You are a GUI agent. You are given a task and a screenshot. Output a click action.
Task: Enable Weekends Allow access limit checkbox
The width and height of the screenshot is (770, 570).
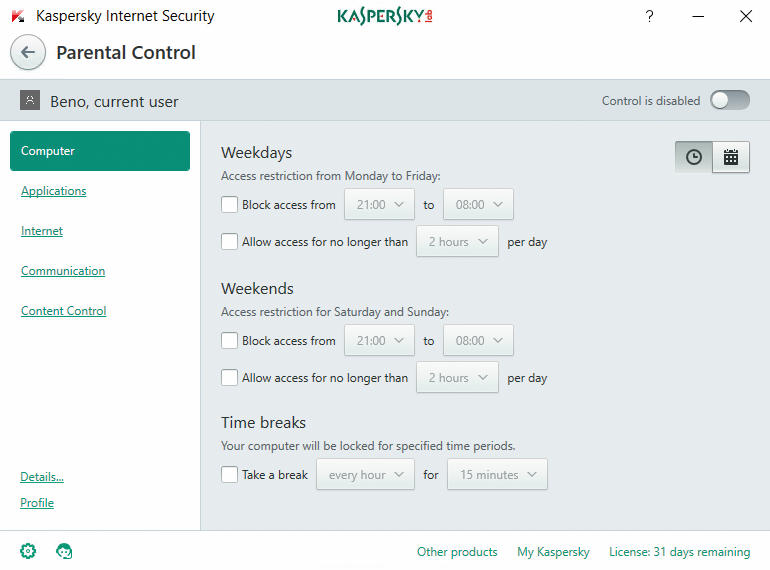point(229,378)
